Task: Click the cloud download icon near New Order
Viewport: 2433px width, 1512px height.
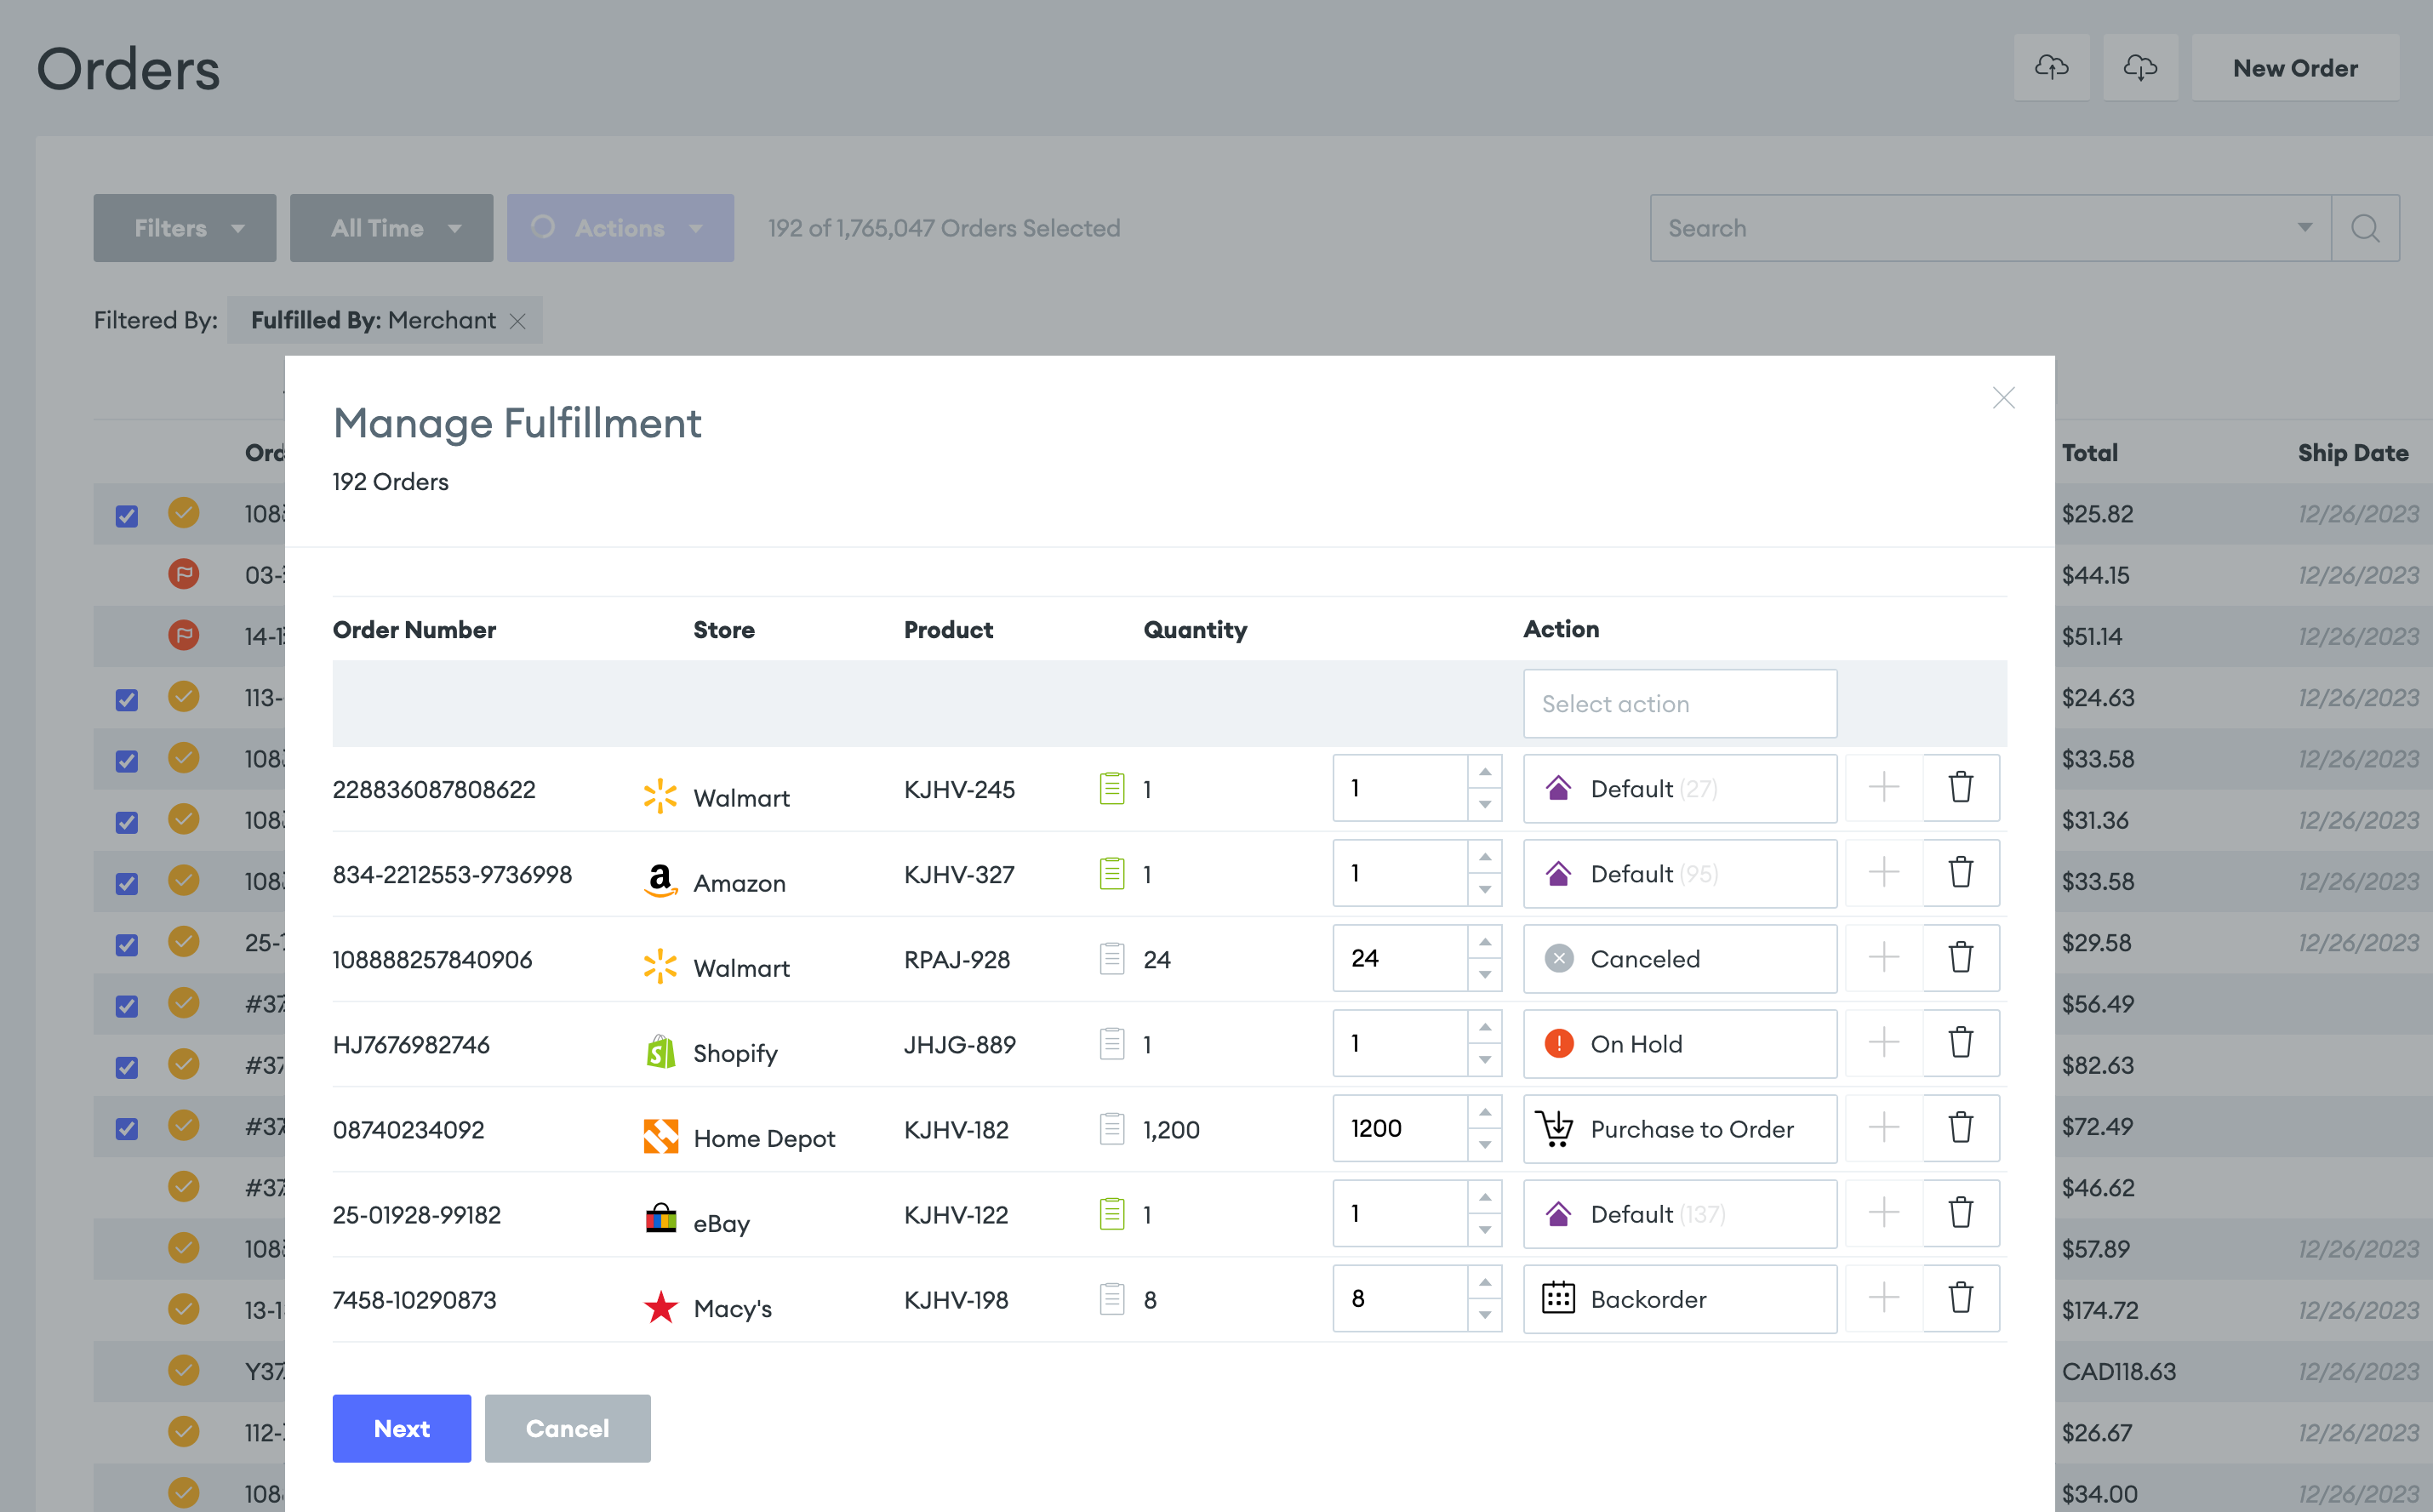Action: click(x=2141, y=67)
